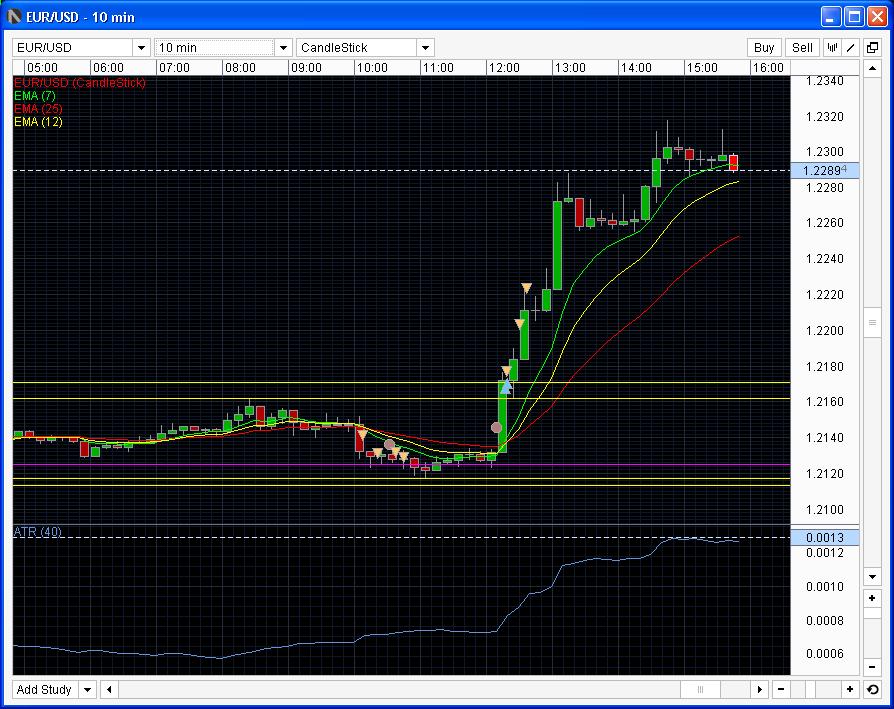The height and width of the screenshot is (709, 894).
Task: Minimize the EUR/USD chart window
Action: coord(831,17)
